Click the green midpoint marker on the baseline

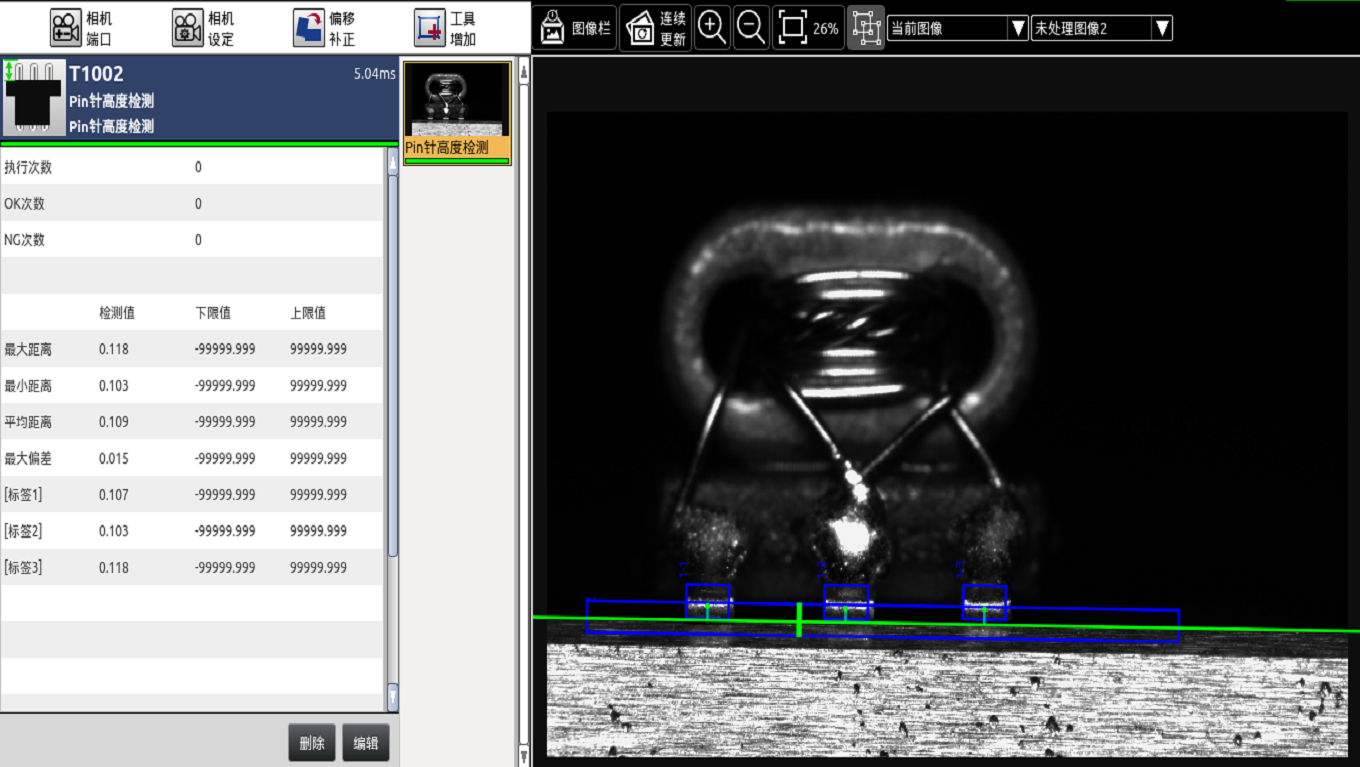point(799,620)
